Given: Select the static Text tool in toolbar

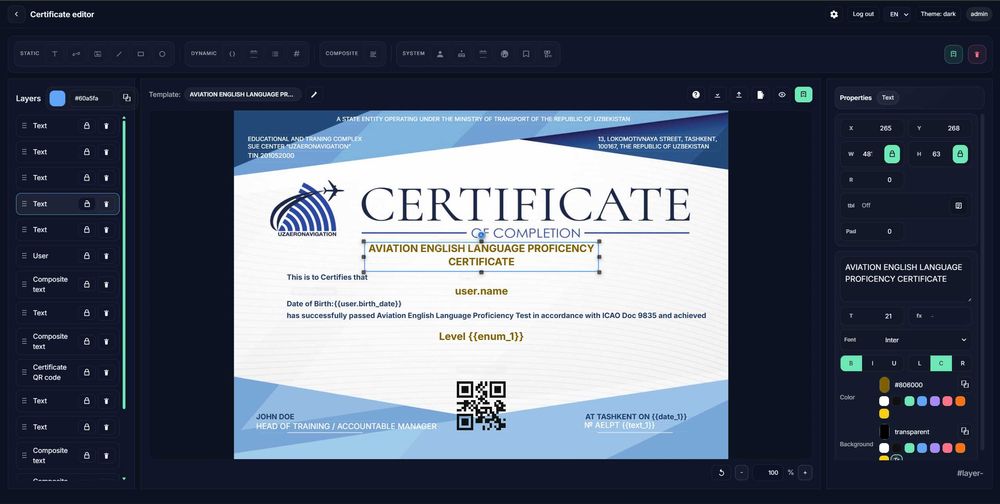Looking at the screenshot, I should (x=54, y=53).
